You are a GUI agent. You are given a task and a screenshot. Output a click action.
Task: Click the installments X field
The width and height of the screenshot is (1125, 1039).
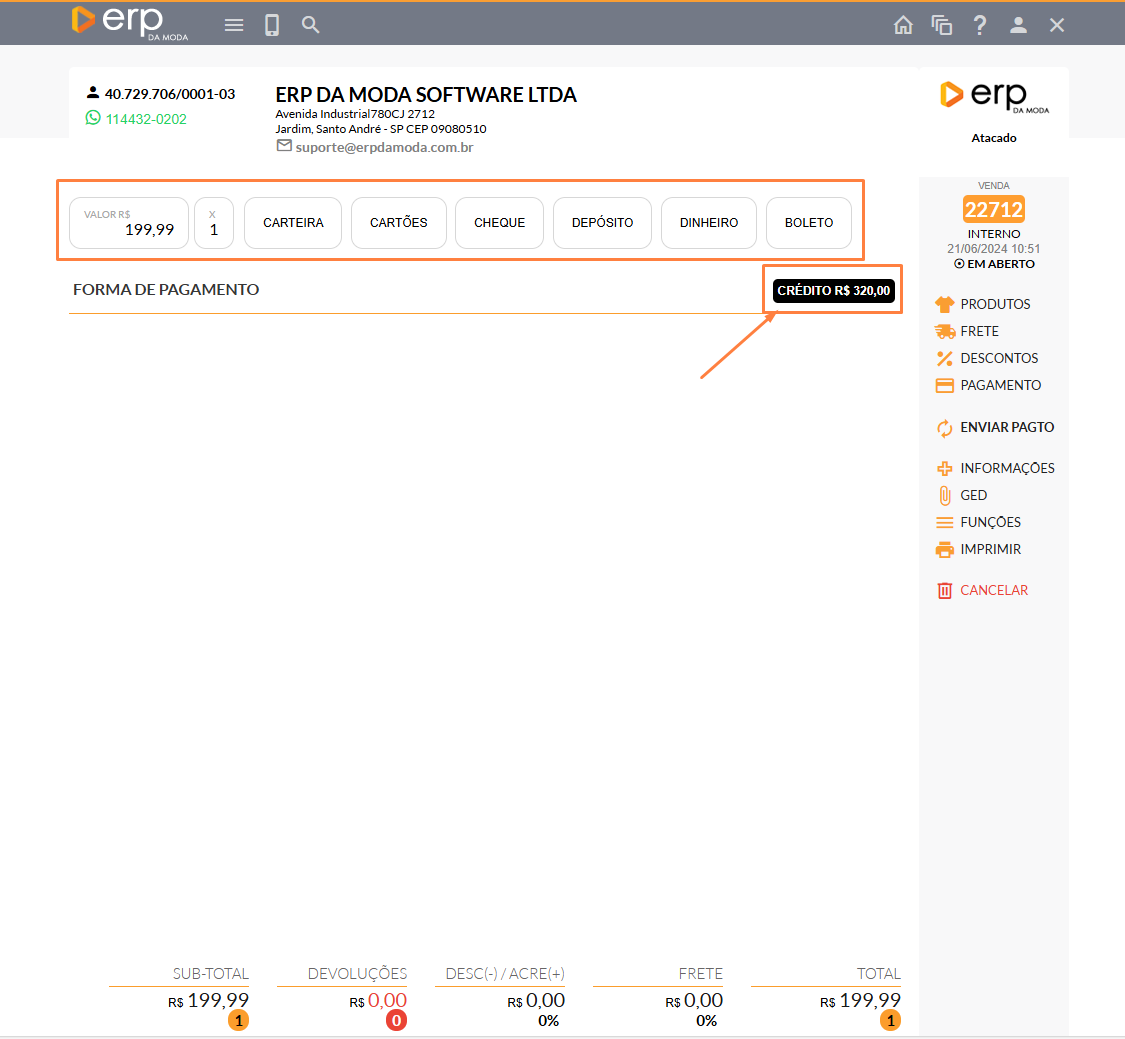(x=213, y=223)
